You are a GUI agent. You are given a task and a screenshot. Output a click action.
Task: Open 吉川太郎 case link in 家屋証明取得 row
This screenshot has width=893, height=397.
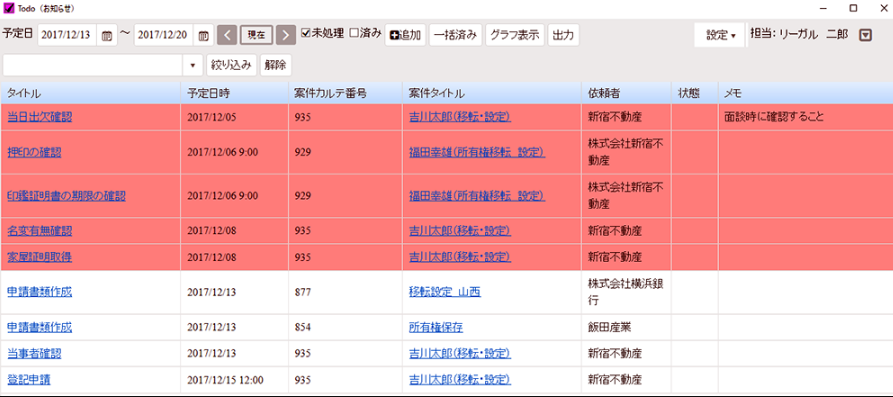[x=460, y=257]
